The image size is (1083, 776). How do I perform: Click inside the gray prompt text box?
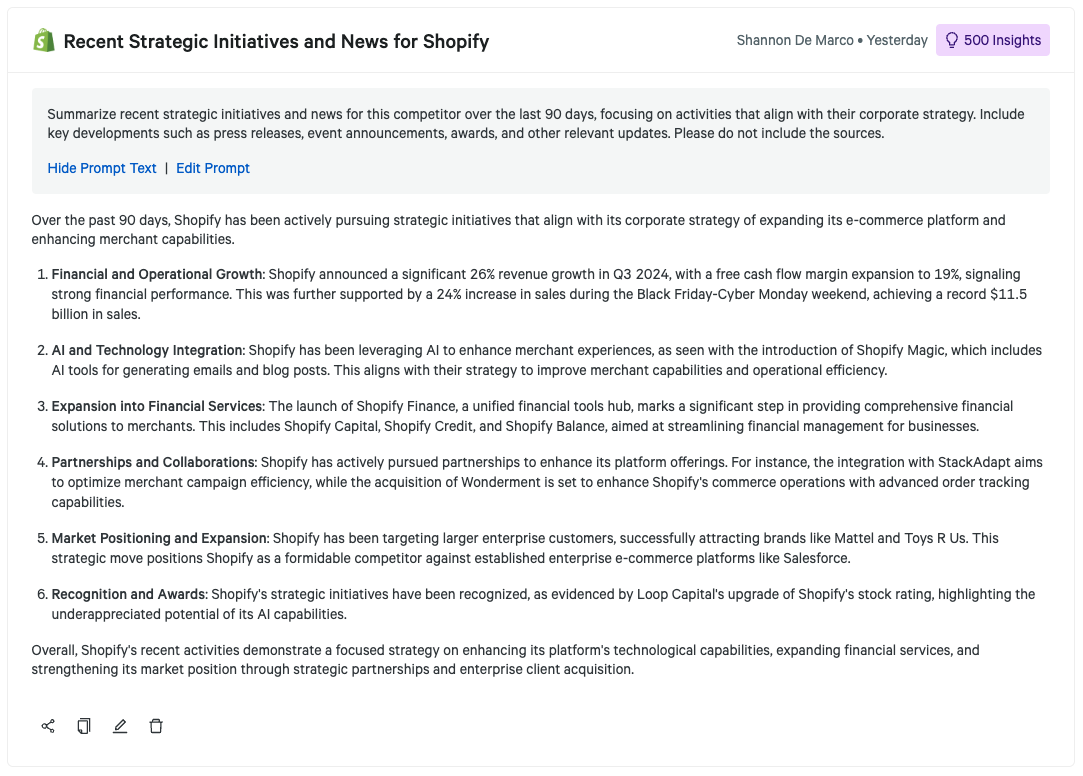(540, 123)
